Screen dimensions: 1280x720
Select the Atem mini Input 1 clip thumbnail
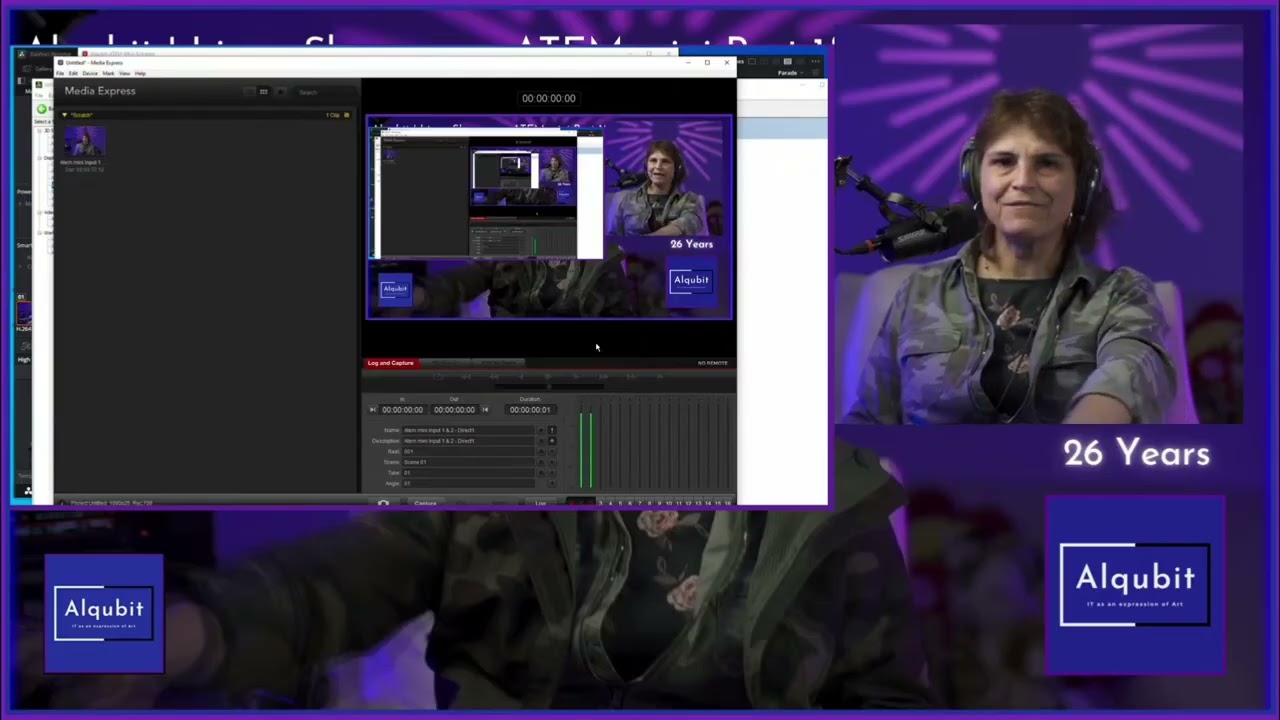[x=84, y=141]
